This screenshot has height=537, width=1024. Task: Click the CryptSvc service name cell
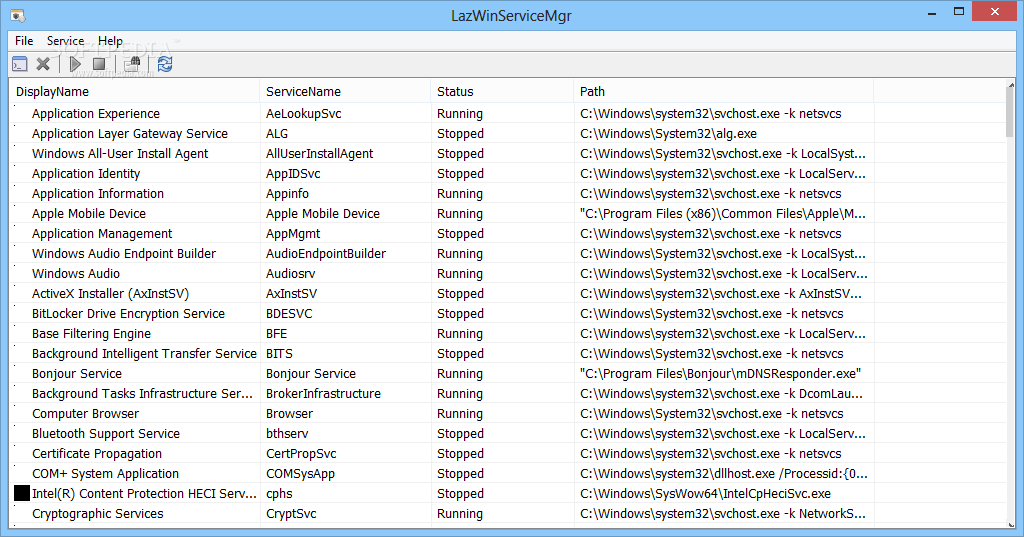pos(291,513)
